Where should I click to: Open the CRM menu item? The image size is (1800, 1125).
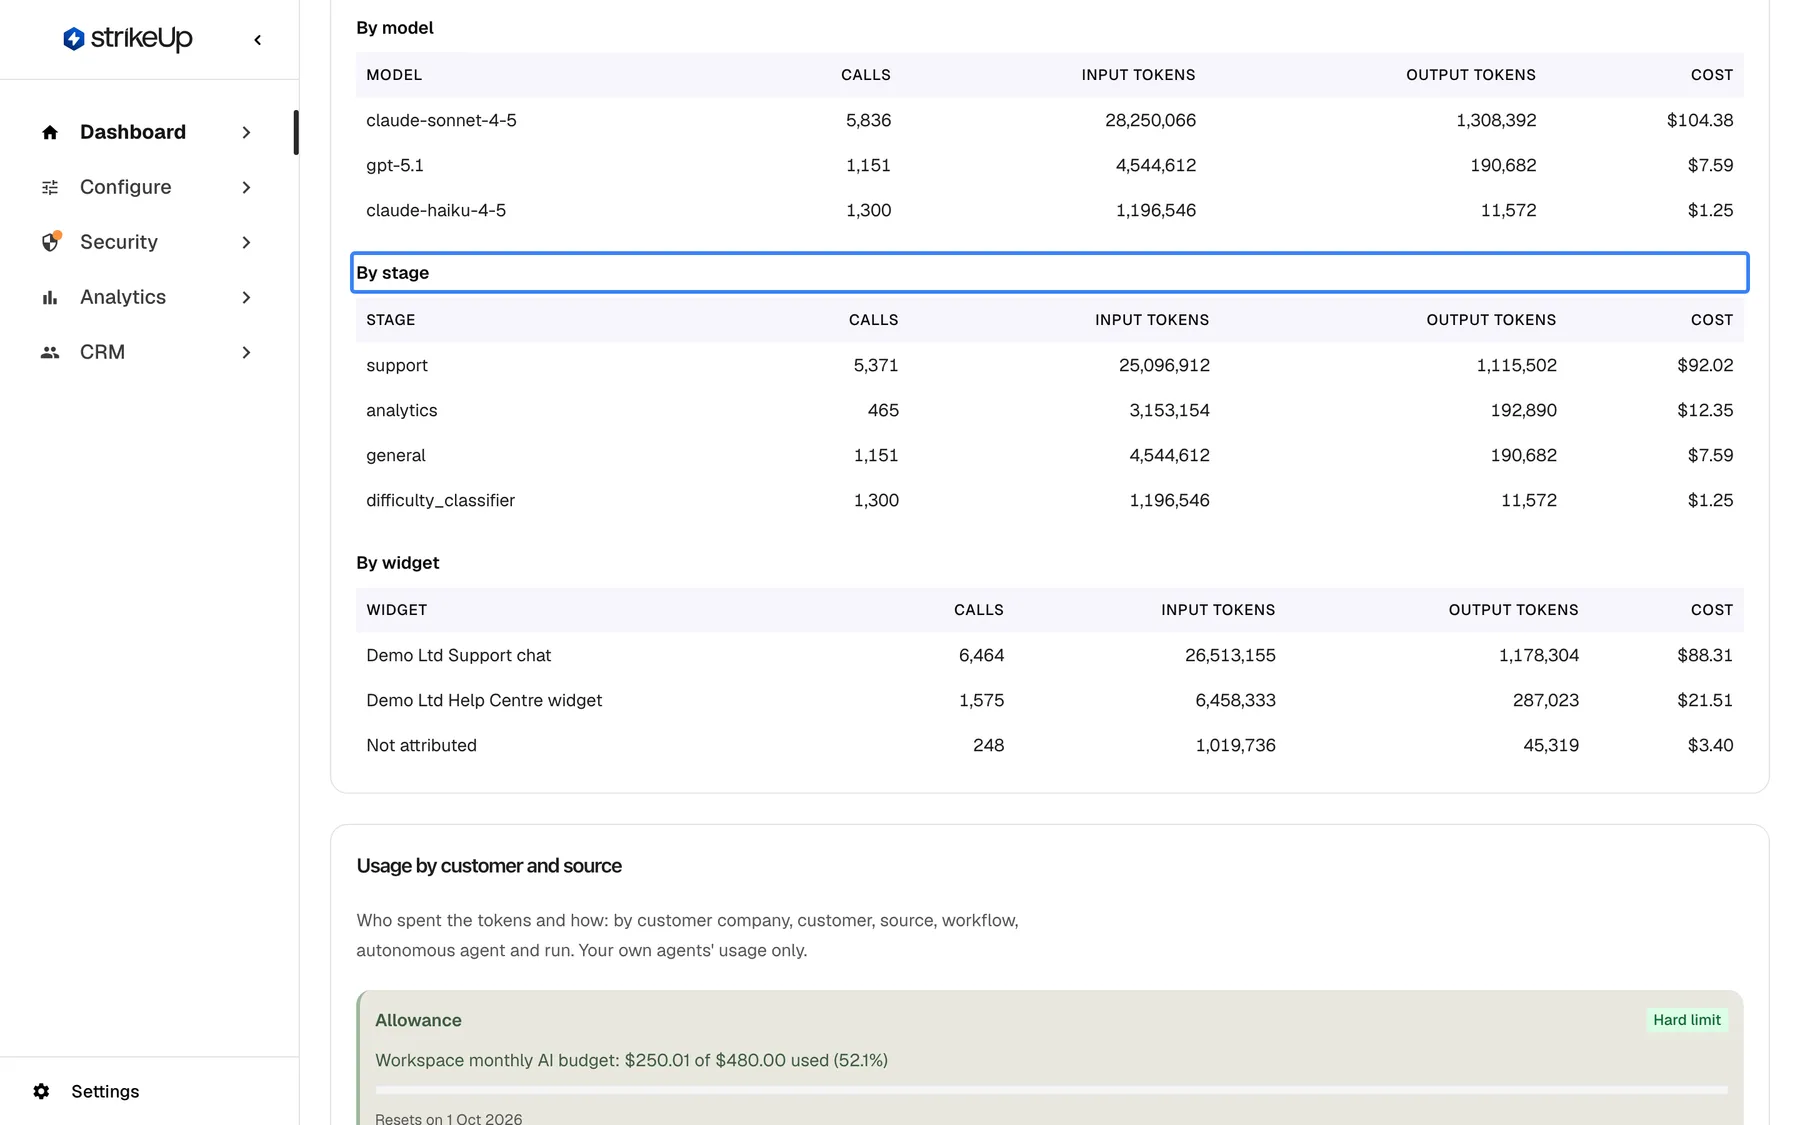click(x=148, y=352)
